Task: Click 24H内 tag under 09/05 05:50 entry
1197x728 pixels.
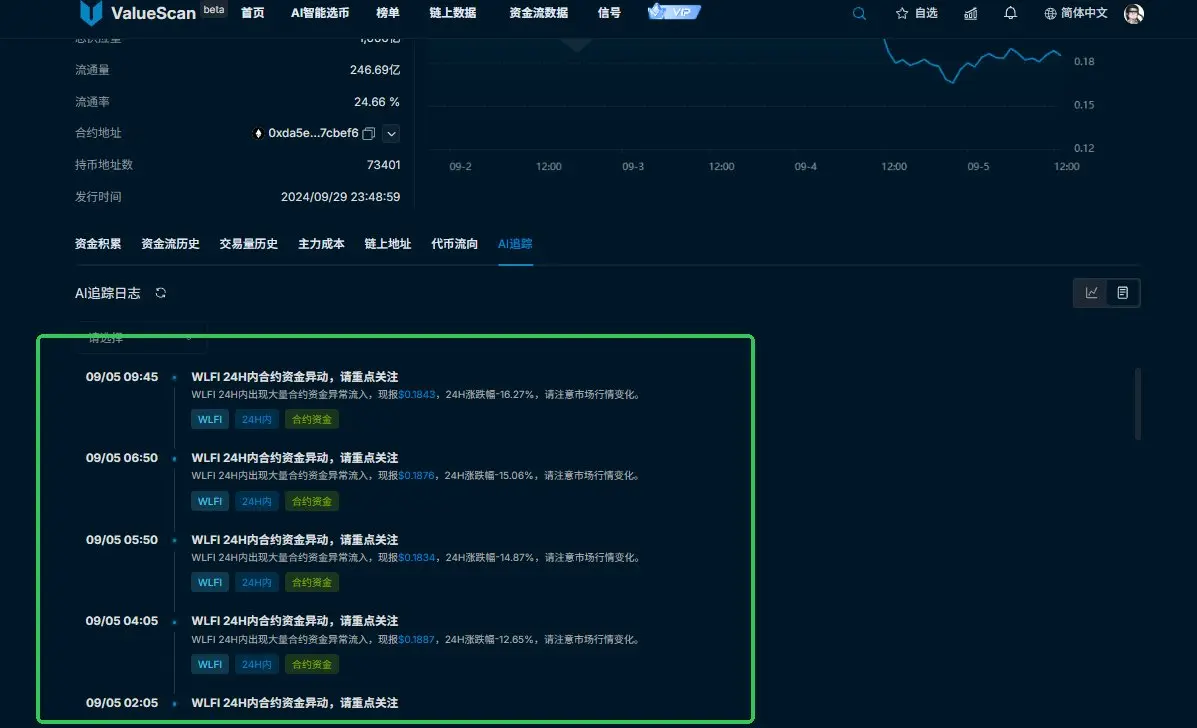Action: 256,582
